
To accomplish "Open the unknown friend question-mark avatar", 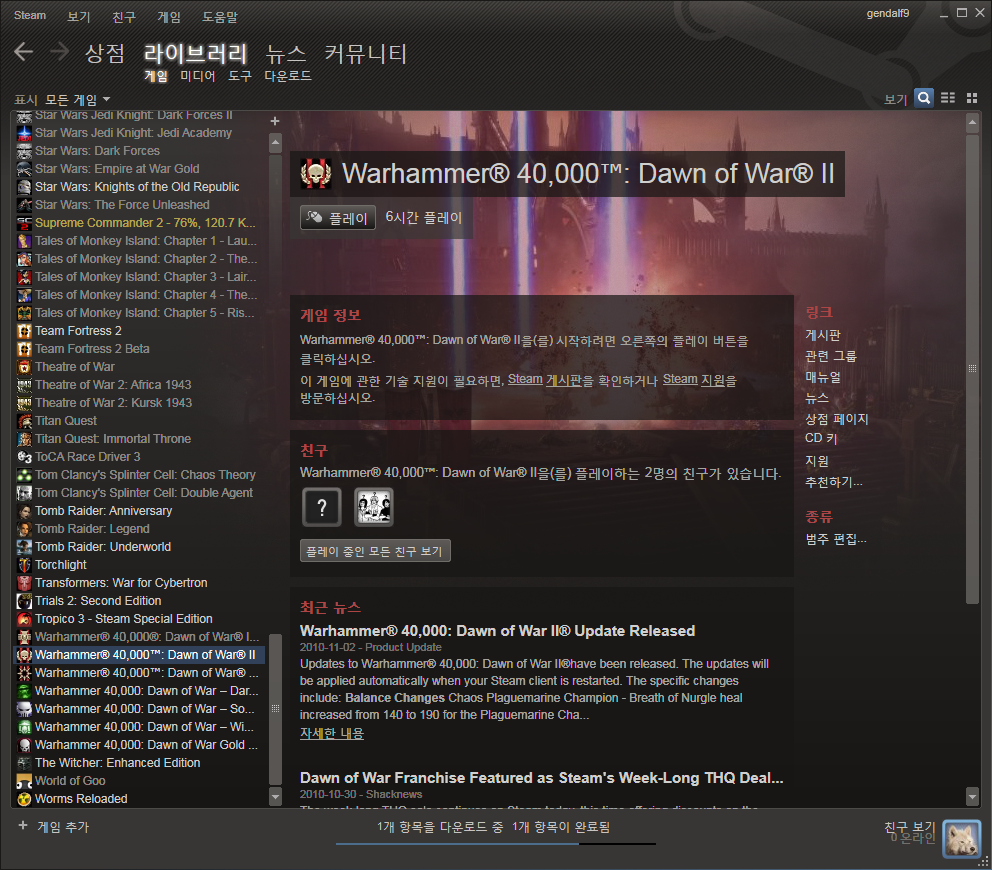I will (322, 507).
